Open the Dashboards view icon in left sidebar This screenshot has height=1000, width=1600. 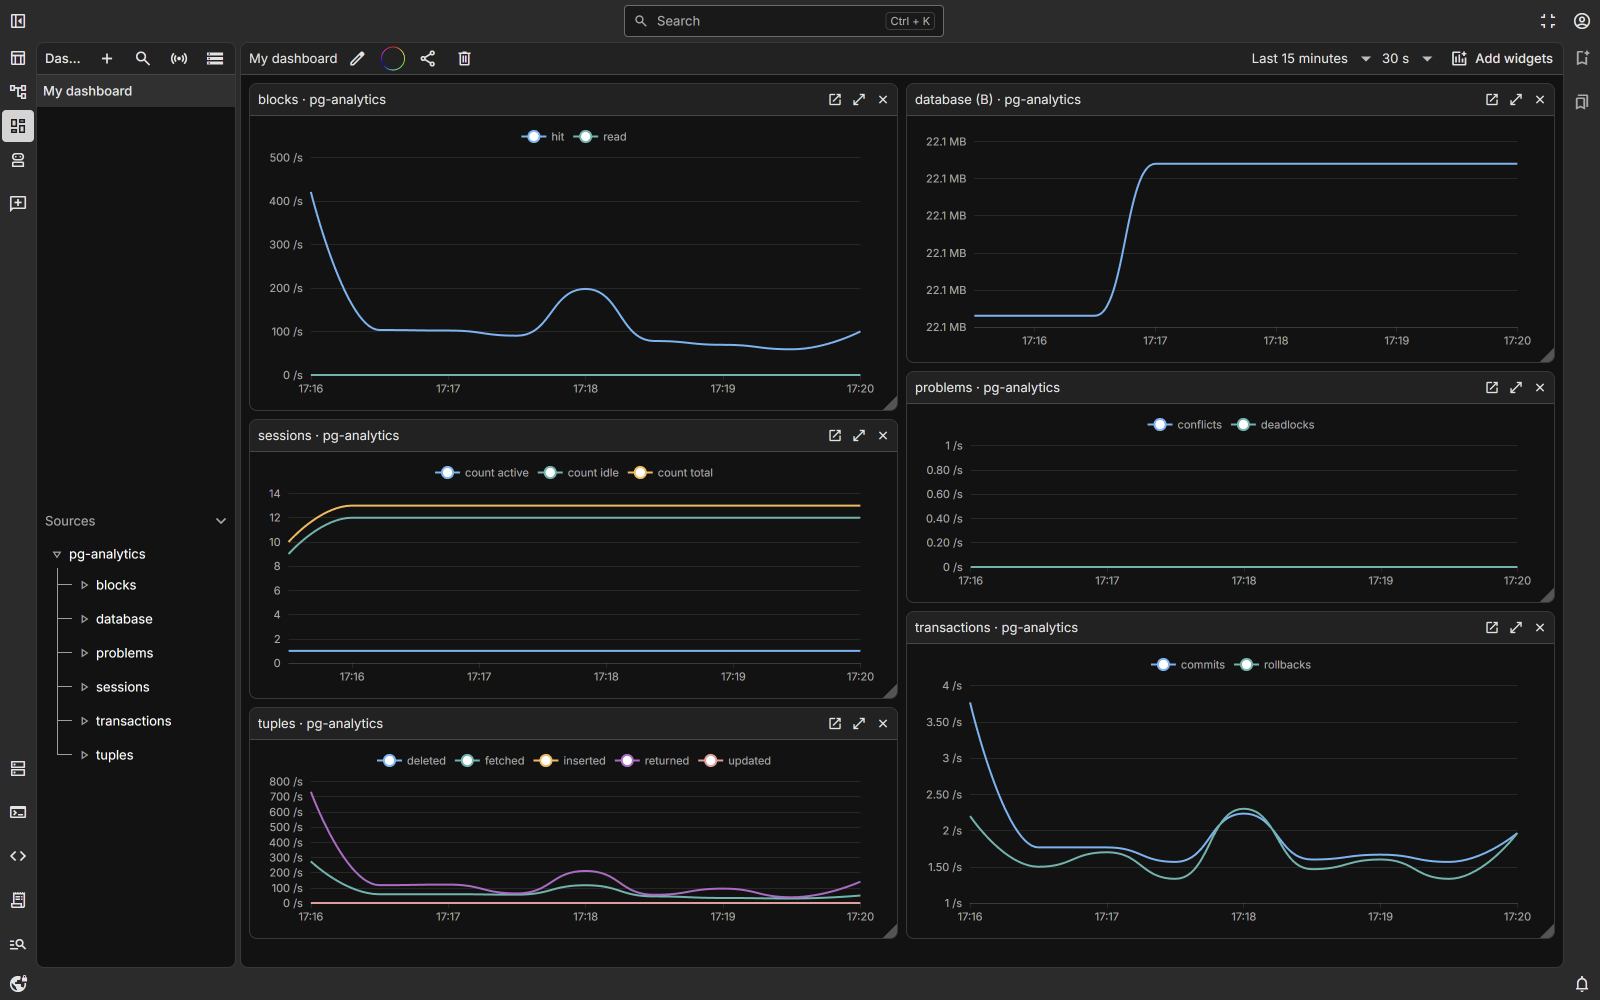tap(18, 126)
